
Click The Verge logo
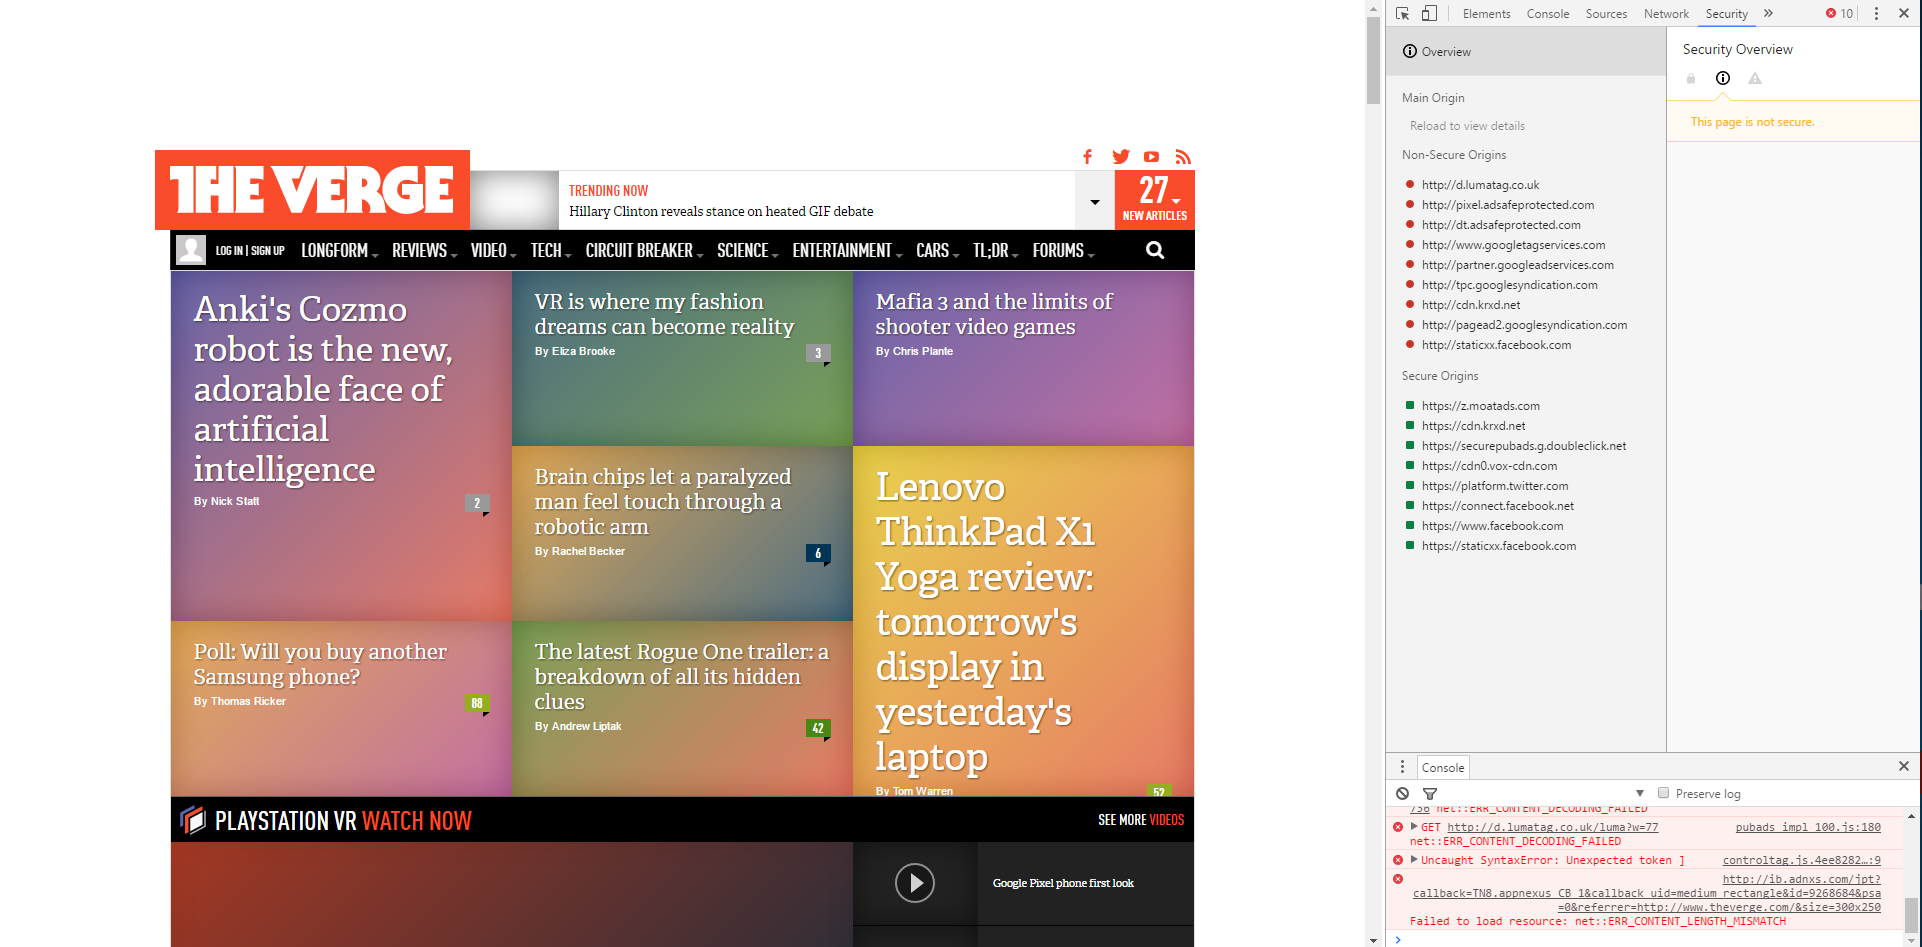point(312,190)
